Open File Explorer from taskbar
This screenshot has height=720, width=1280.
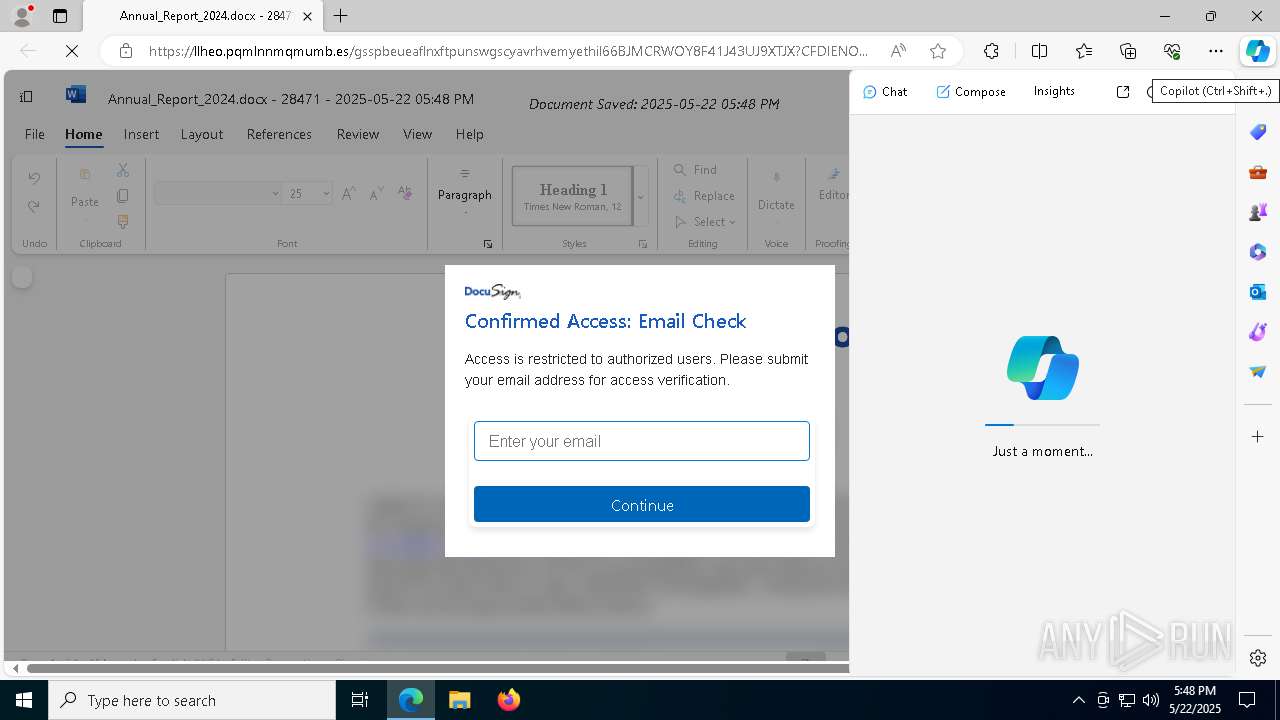(459, 700)
